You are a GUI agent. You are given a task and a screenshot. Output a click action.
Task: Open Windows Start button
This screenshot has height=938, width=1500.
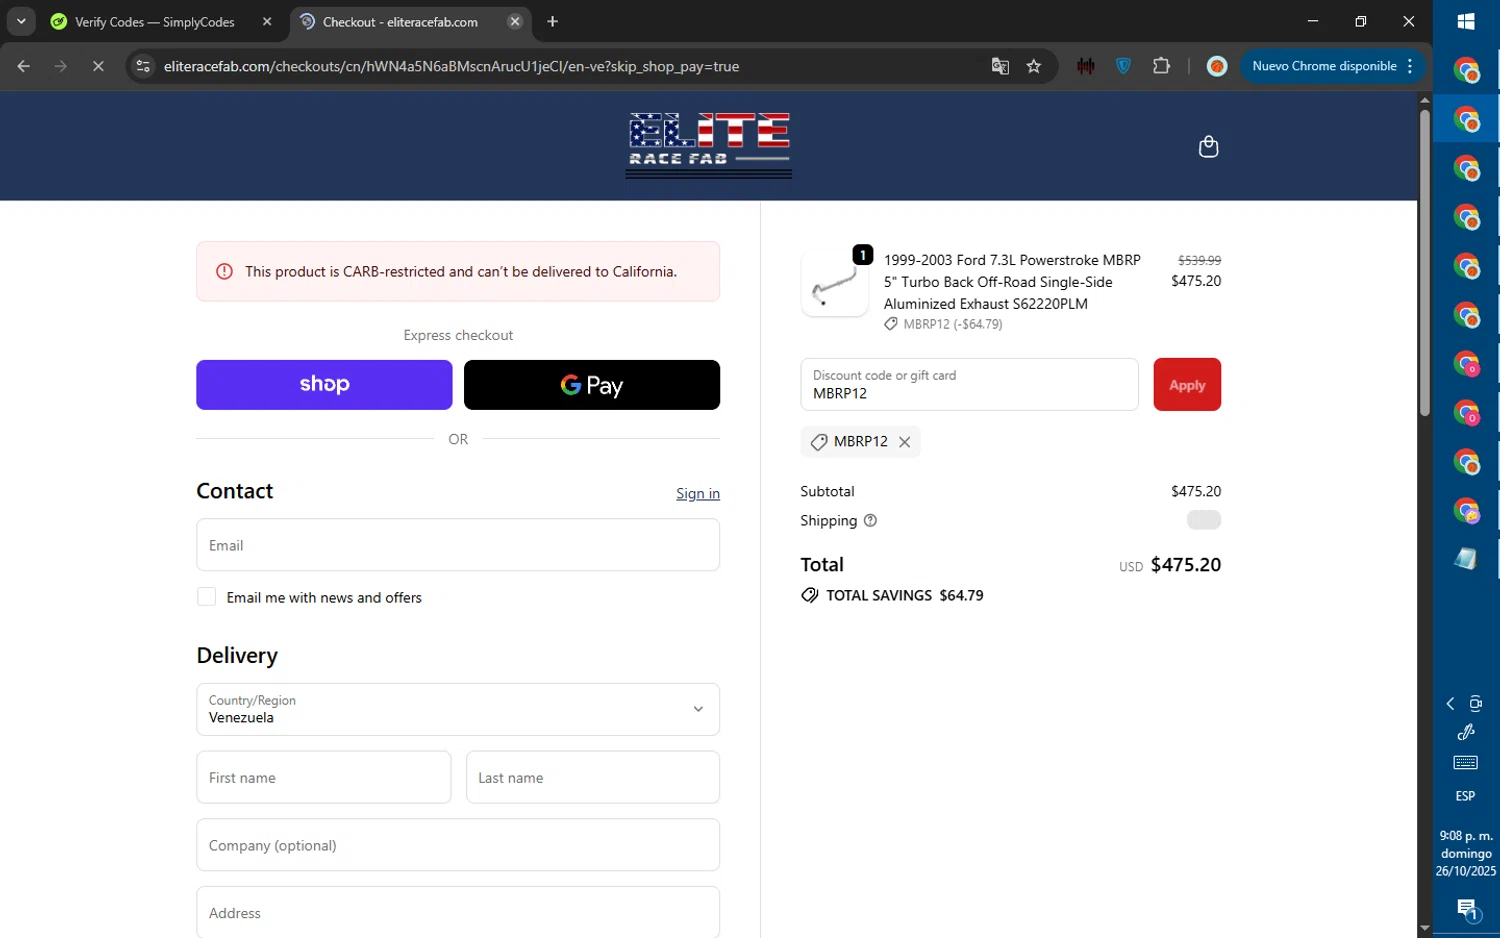(x=1466, y=21)
